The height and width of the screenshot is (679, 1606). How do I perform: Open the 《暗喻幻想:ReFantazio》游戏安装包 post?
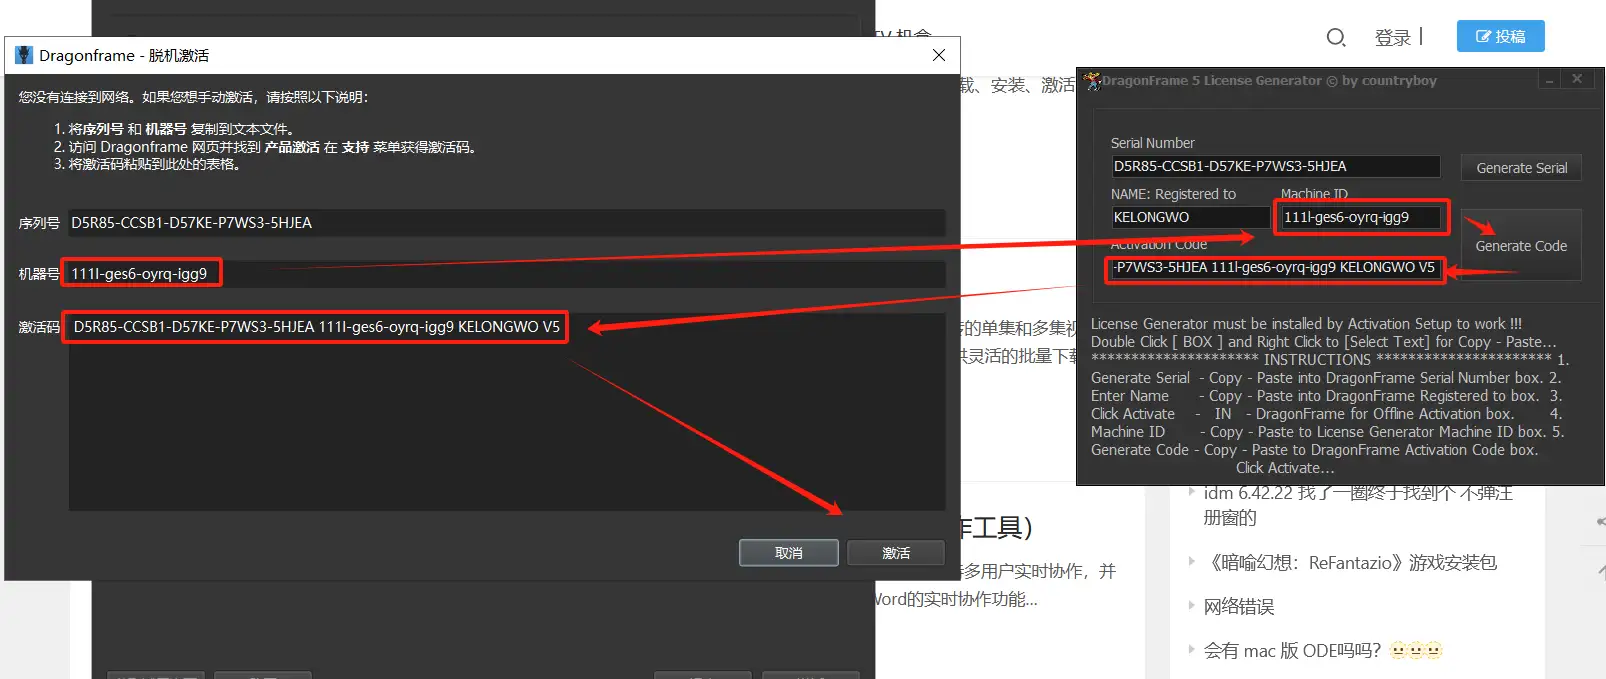point(1352,563)
